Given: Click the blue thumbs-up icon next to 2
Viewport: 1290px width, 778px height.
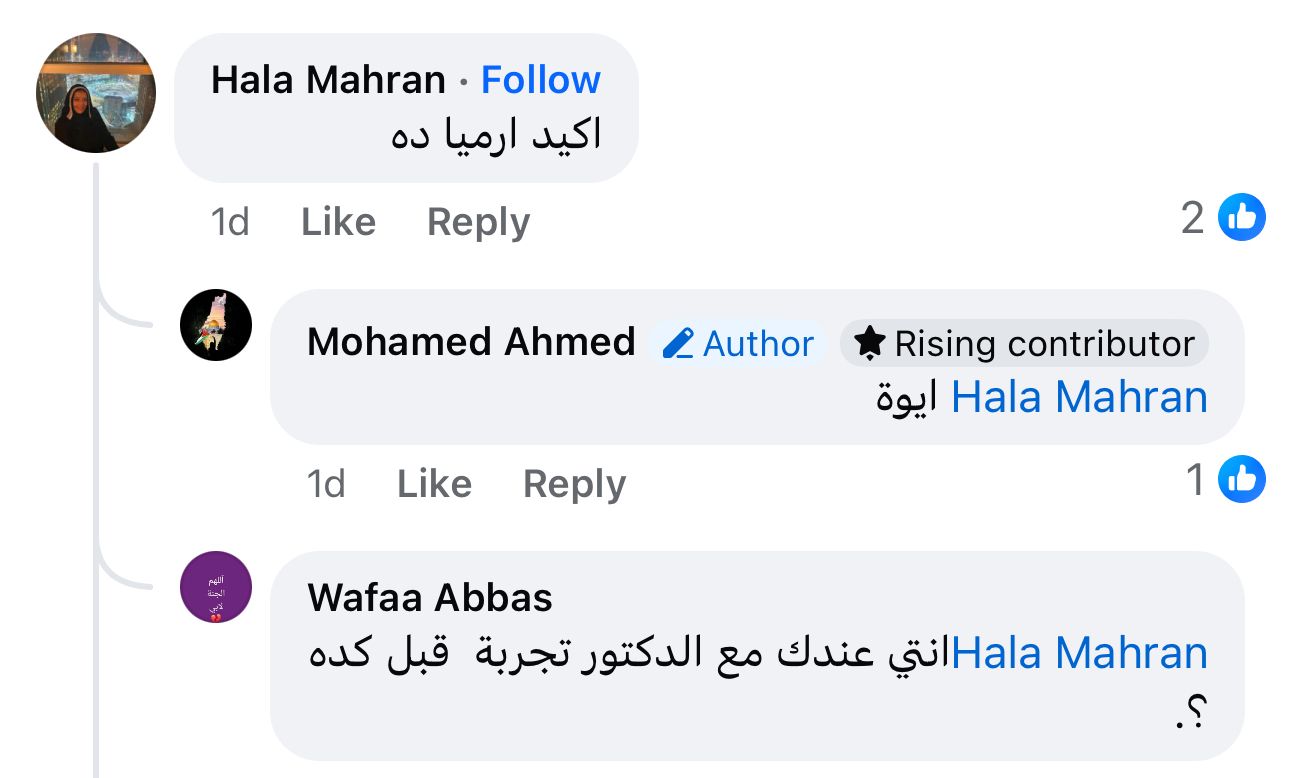Looking at the screenshot, I should pos(1242,217).
